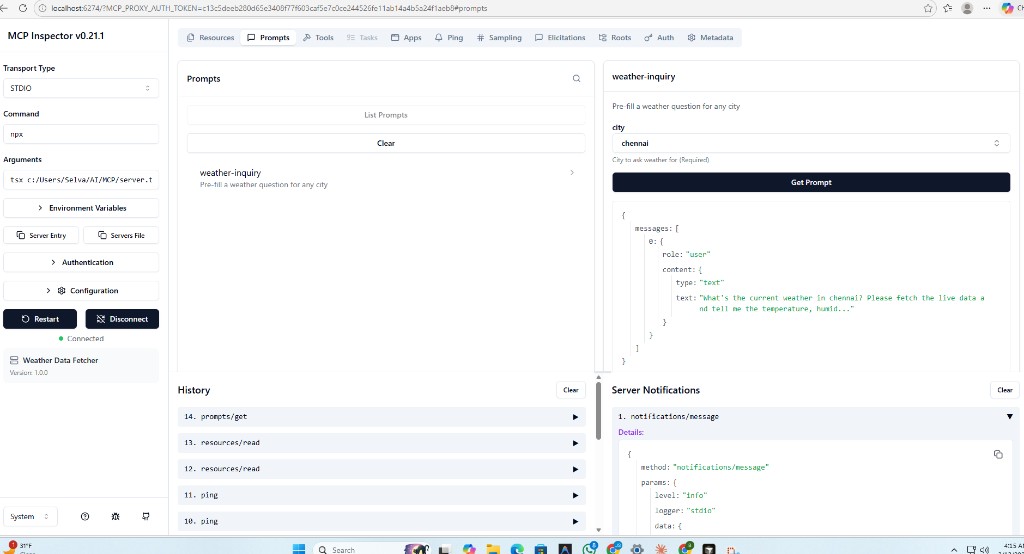Restart the server connection
Viewport: 1024px width, 554px height.
[40, 319]
